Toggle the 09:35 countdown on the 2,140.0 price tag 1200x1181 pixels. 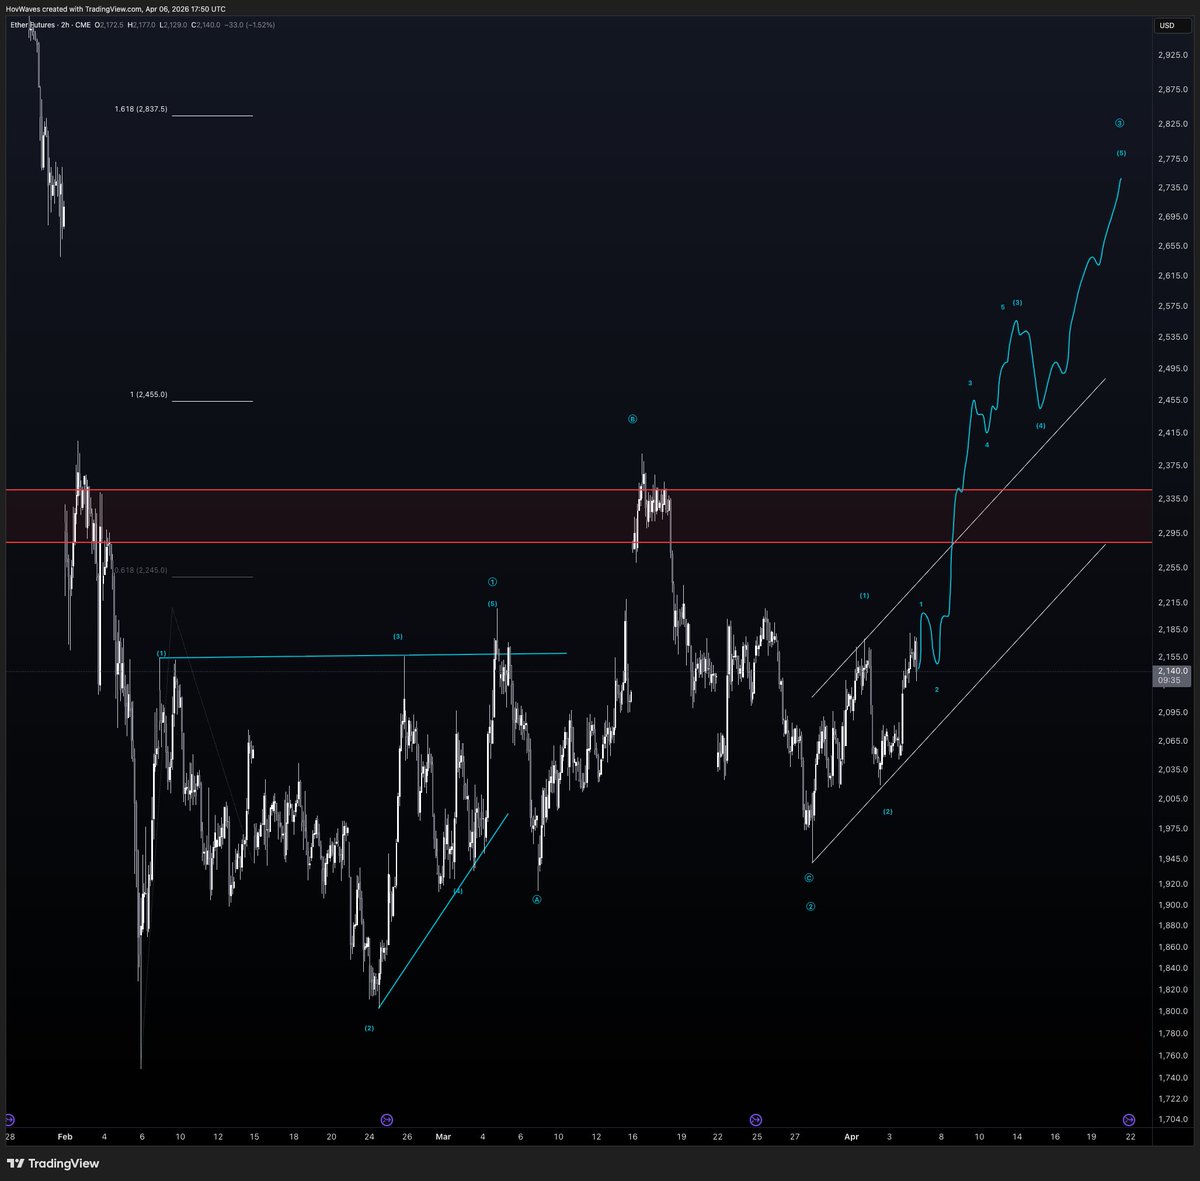[1169, 679]
